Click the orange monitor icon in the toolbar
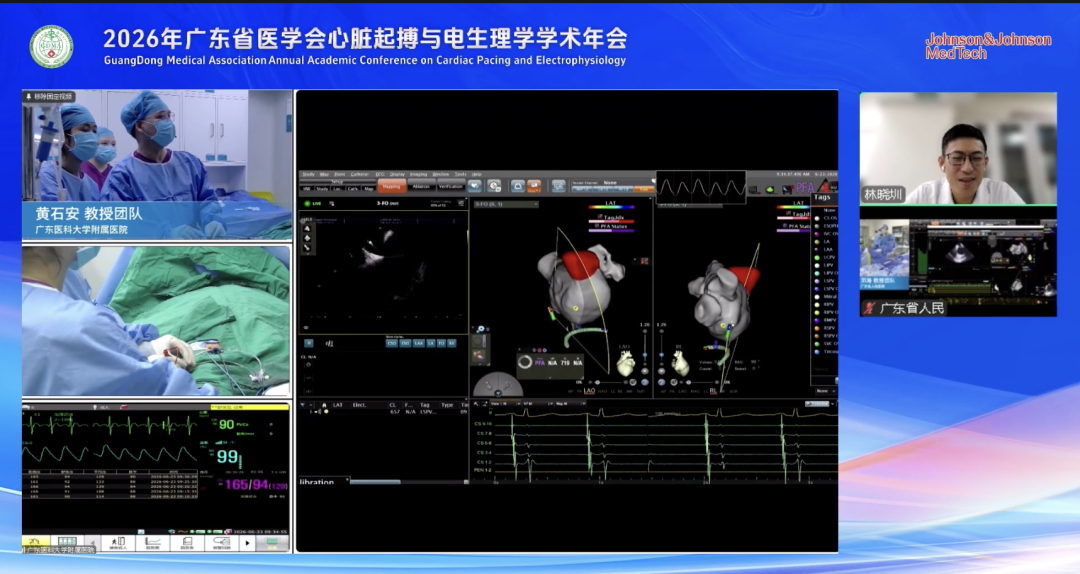1080x574 pixels. pyautogui.click(x=534, y=186)
